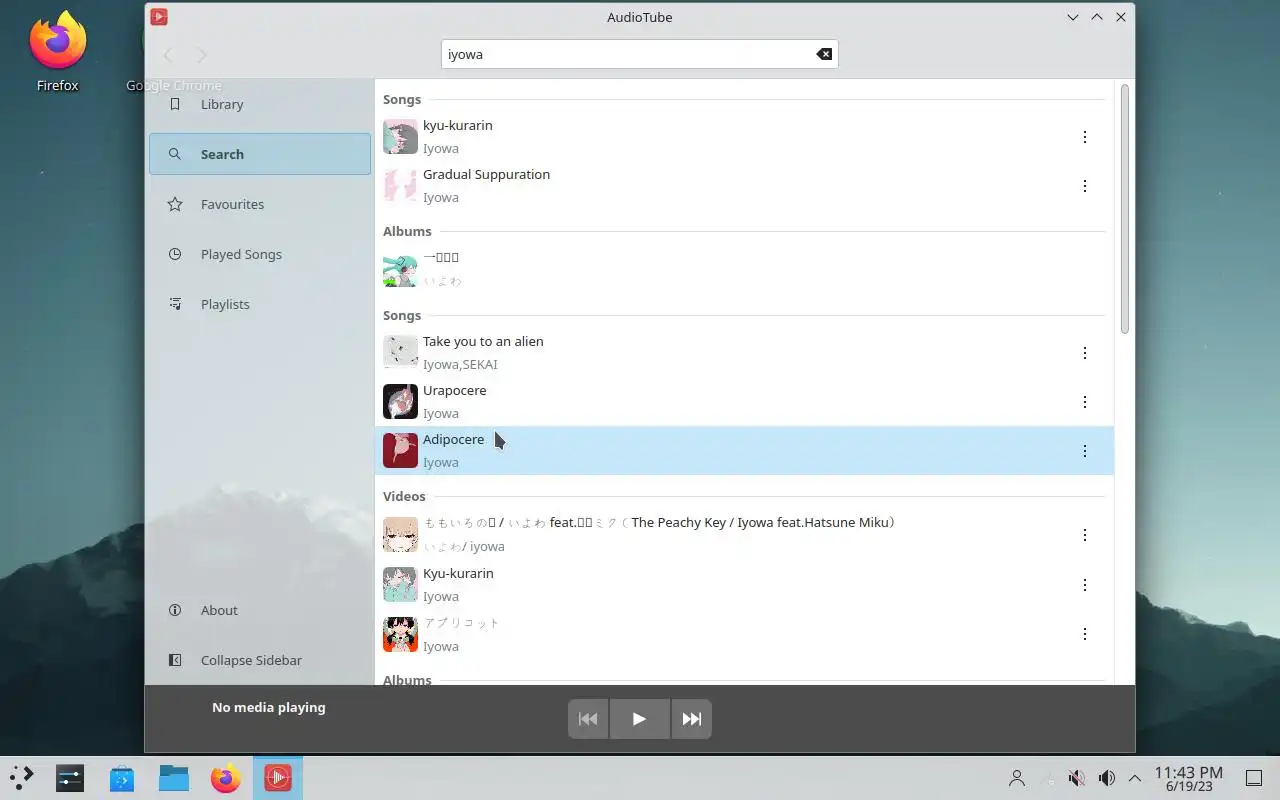The image size is (1280, 800).
Task: Clear the search field text
Action: tap(824, 54)
